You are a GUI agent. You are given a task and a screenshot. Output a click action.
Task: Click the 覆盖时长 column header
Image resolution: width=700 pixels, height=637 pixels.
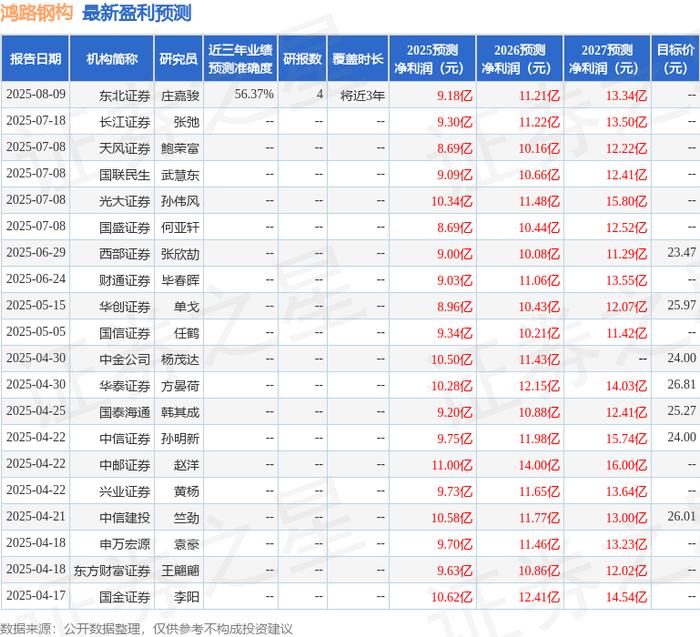click(358, 59)
